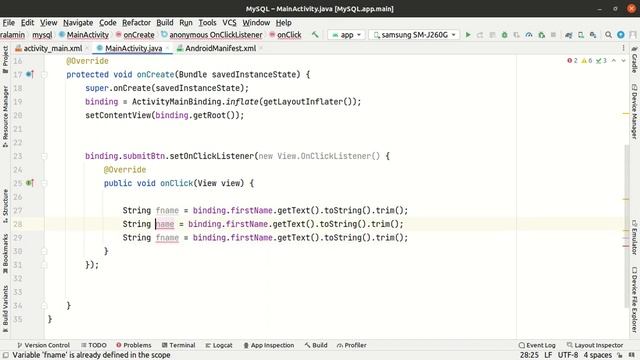Open the Project tool window
The width and height of the screenshot is (640, 360).
pos(5,60)
